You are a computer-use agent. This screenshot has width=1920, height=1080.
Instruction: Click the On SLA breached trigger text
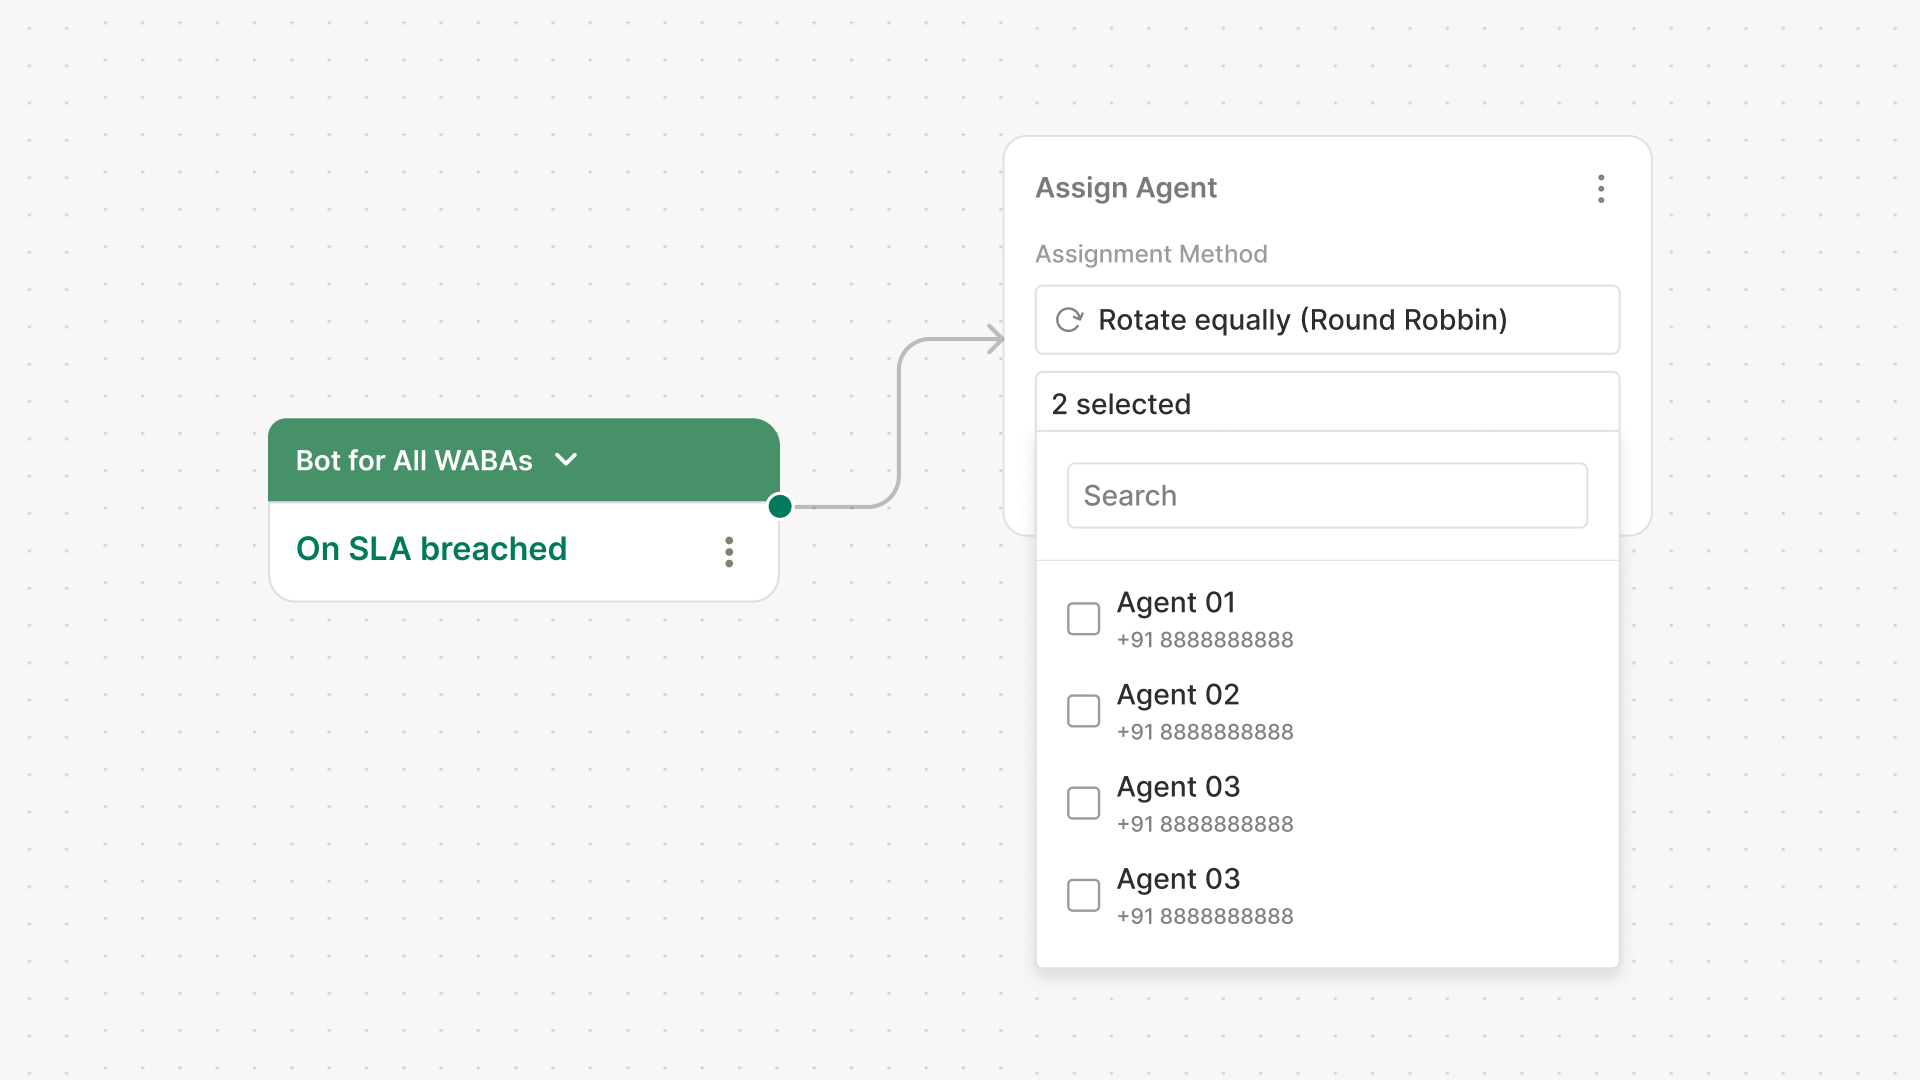[431, 549]
